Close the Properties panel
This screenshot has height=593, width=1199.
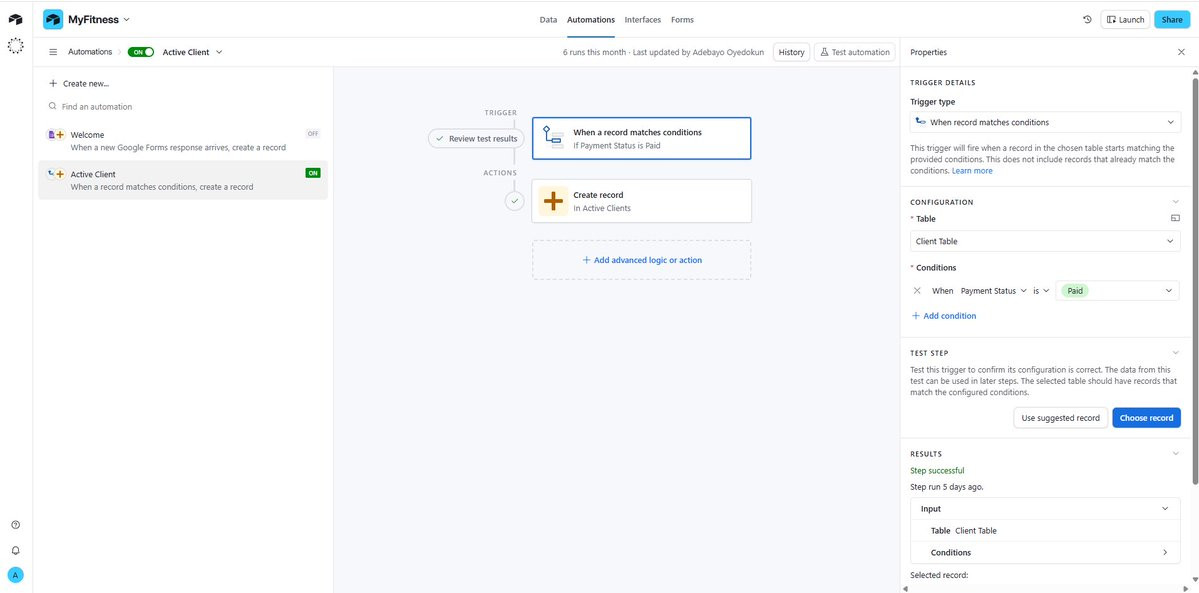1181,52
